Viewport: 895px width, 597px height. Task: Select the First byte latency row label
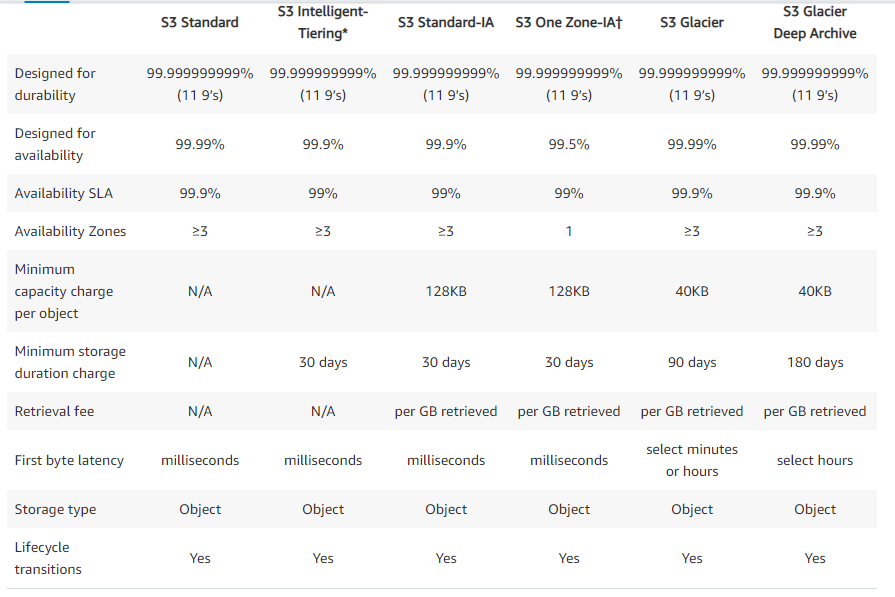click(69, 460)
